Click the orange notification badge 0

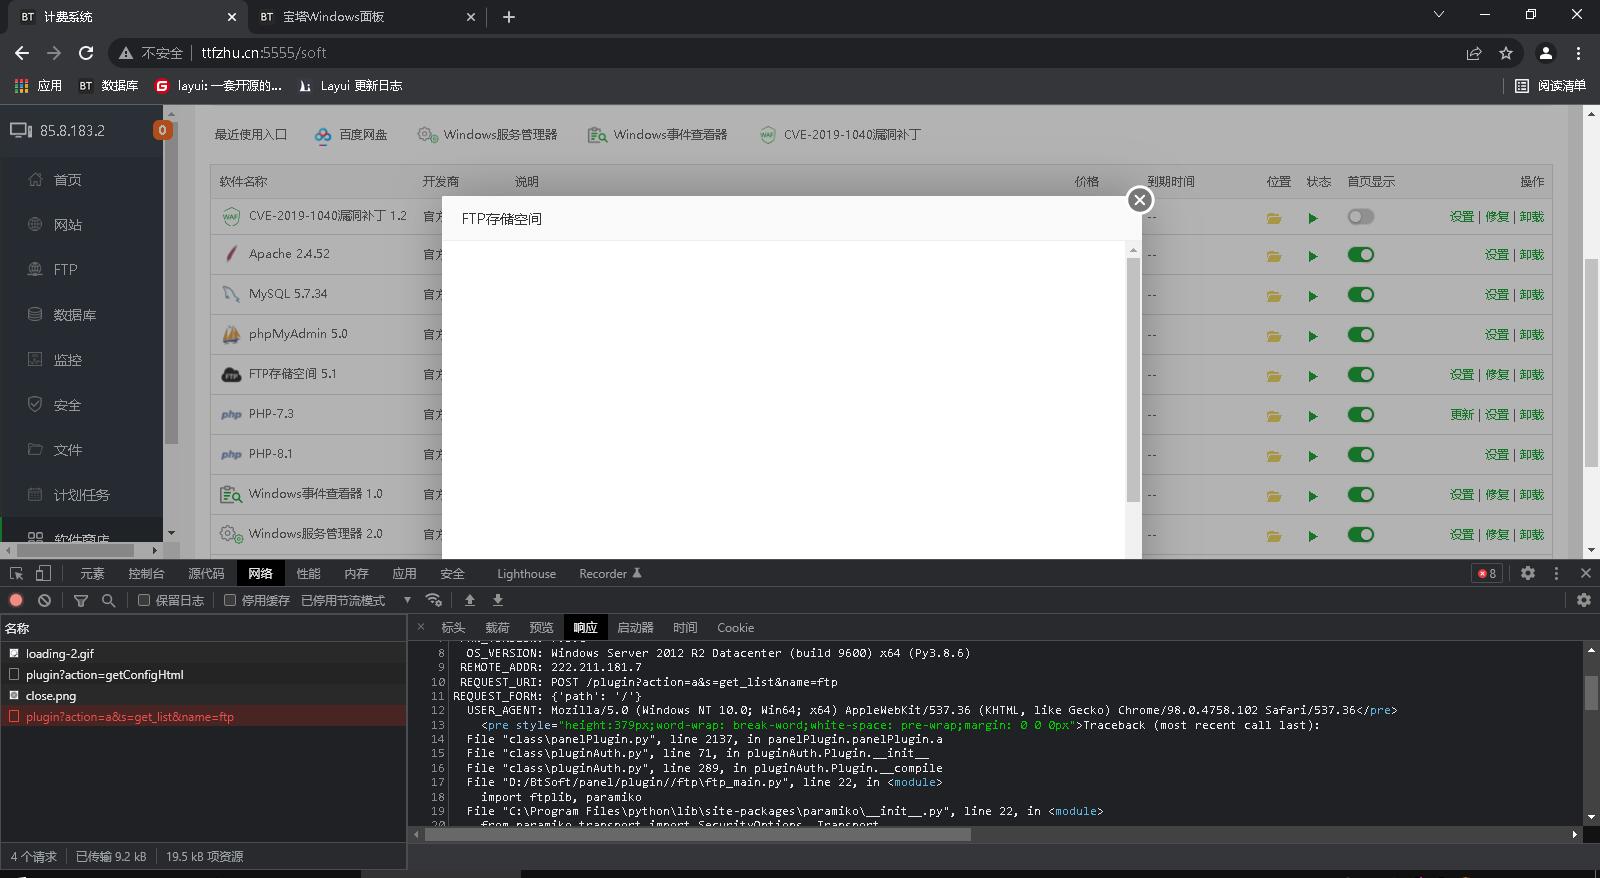[x=162, y=130]
